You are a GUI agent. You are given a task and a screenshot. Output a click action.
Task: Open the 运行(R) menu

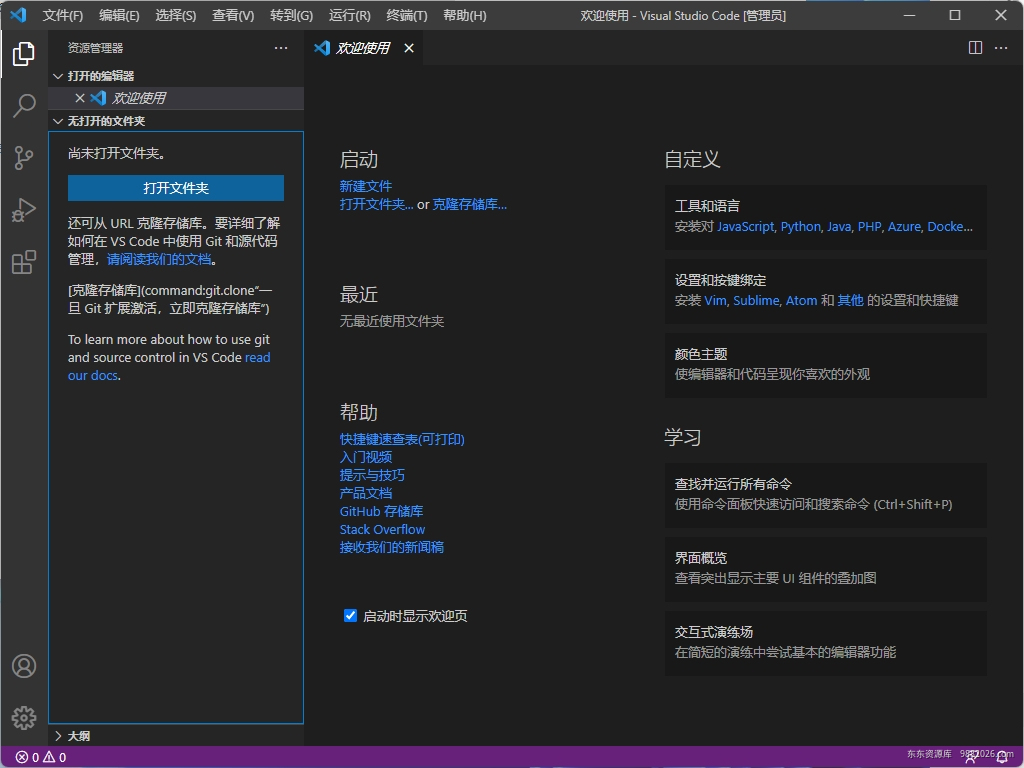click(x=348, y=15)
